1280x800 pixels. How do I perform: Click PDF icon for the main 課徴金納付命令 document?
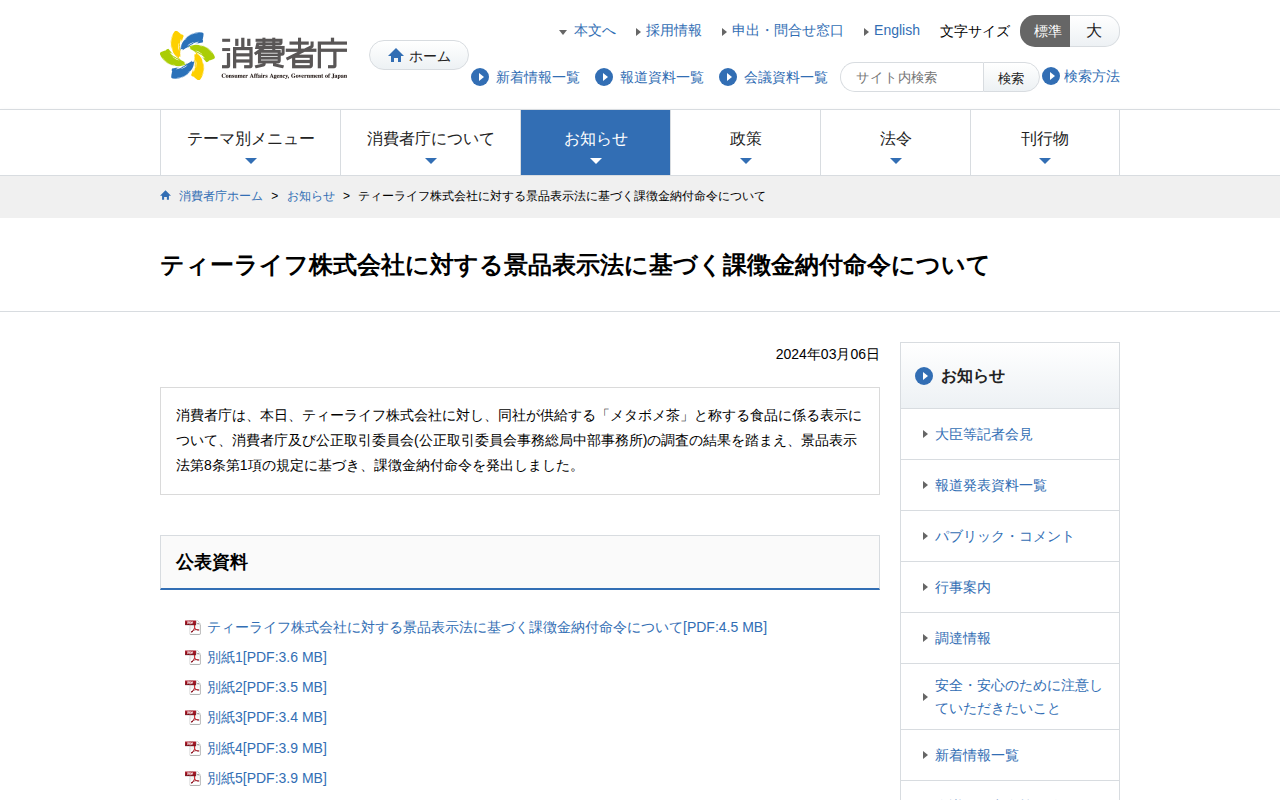(x=193, y=628)
